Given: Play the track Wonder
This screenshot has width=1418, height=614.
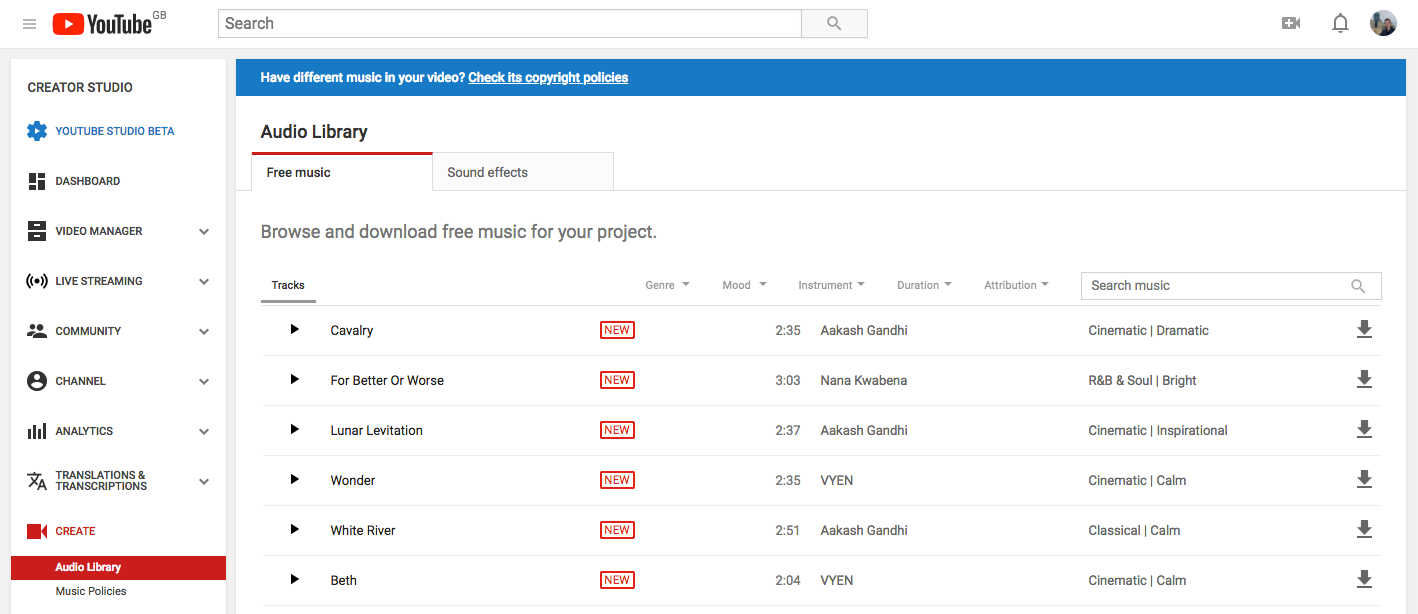Looking at the screenshot, I should click(293, 479).
